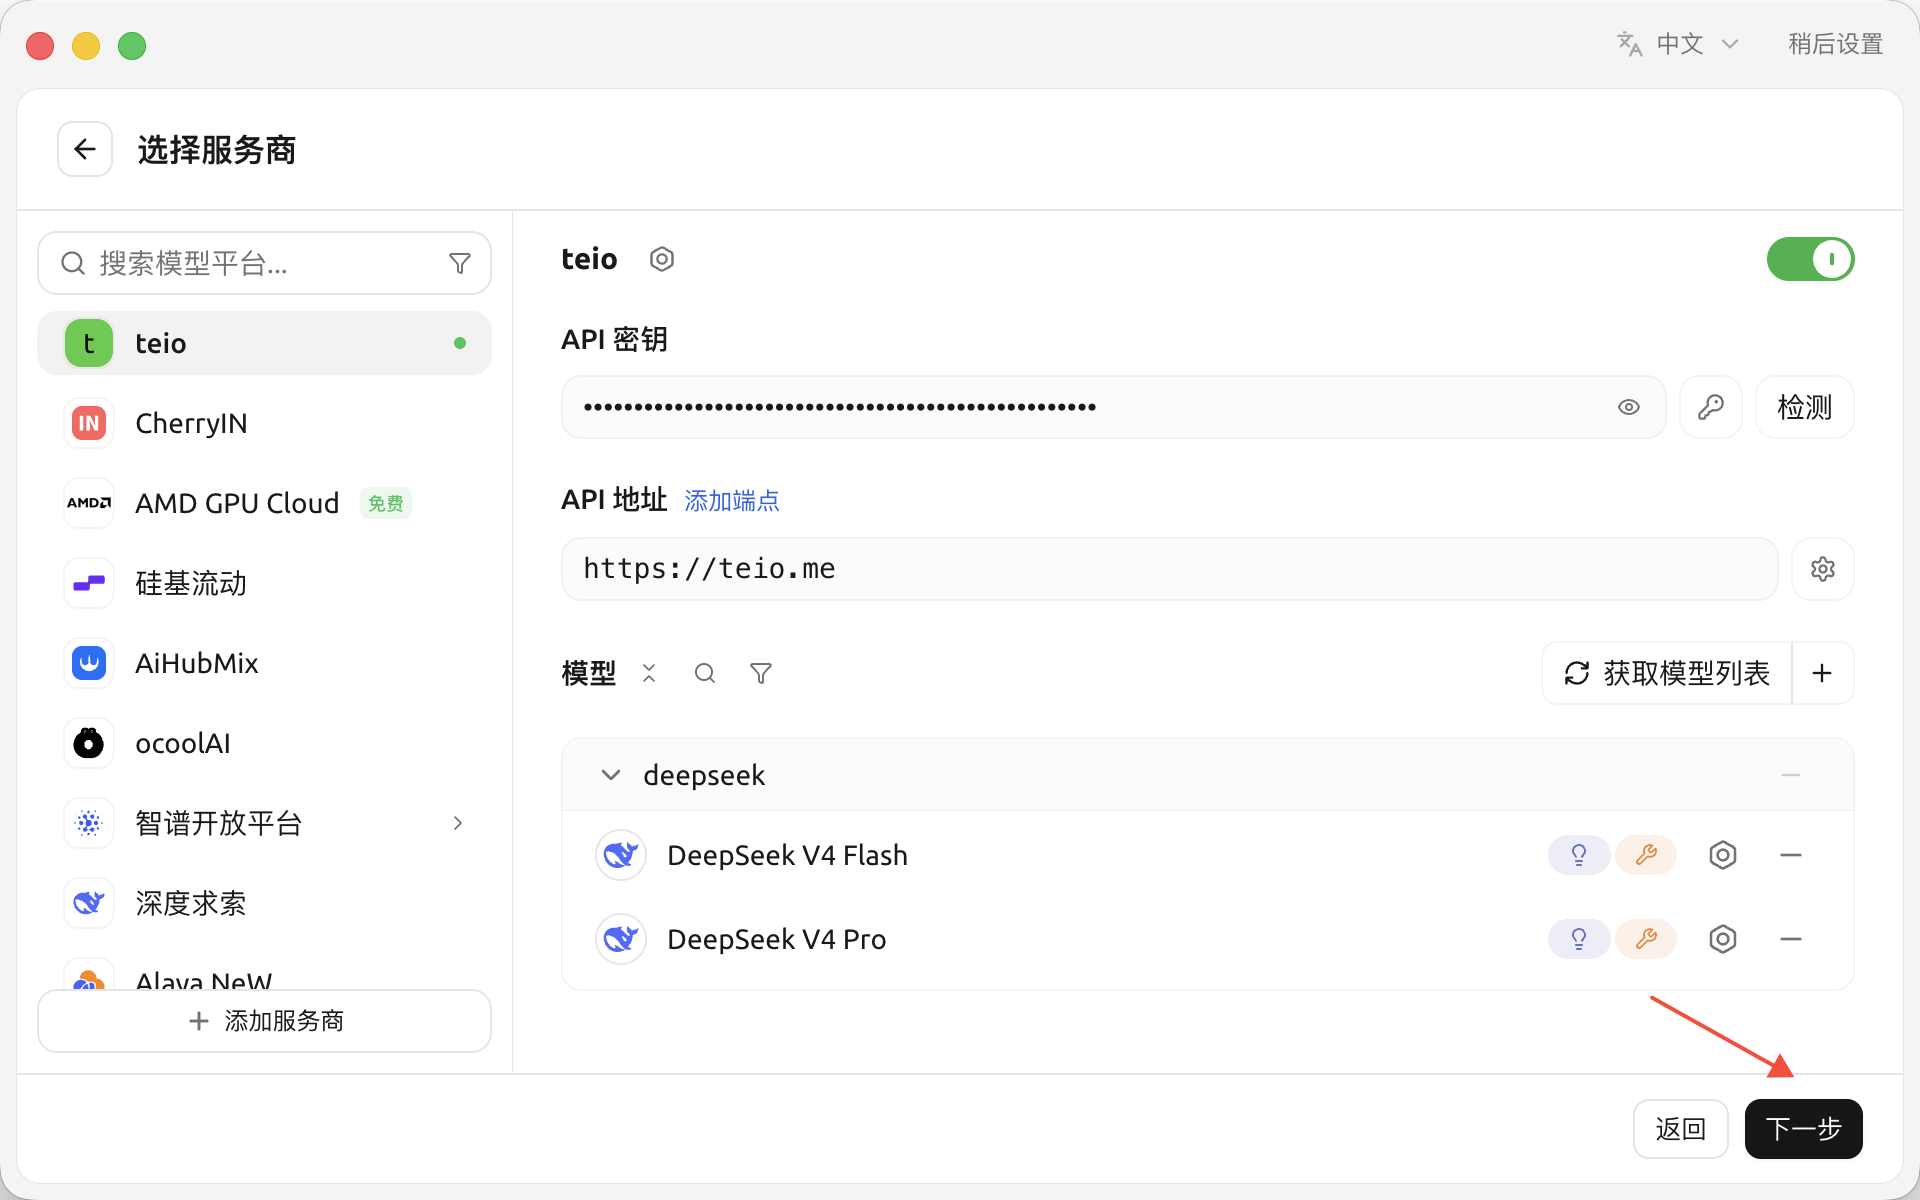Expand the 智谱开放平台 provider chevron

[x=458, y=823]
